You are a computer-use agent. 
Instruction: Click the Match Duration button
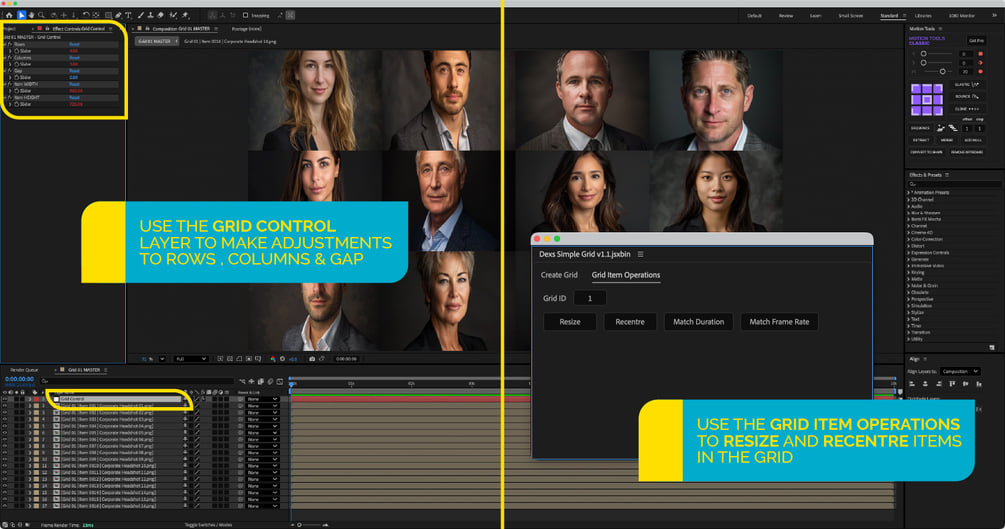click(699, 322)
